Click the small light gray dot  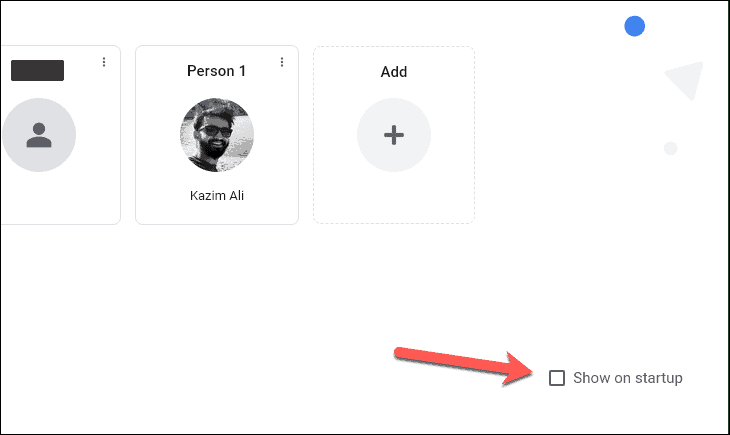[x=670, y=149]
